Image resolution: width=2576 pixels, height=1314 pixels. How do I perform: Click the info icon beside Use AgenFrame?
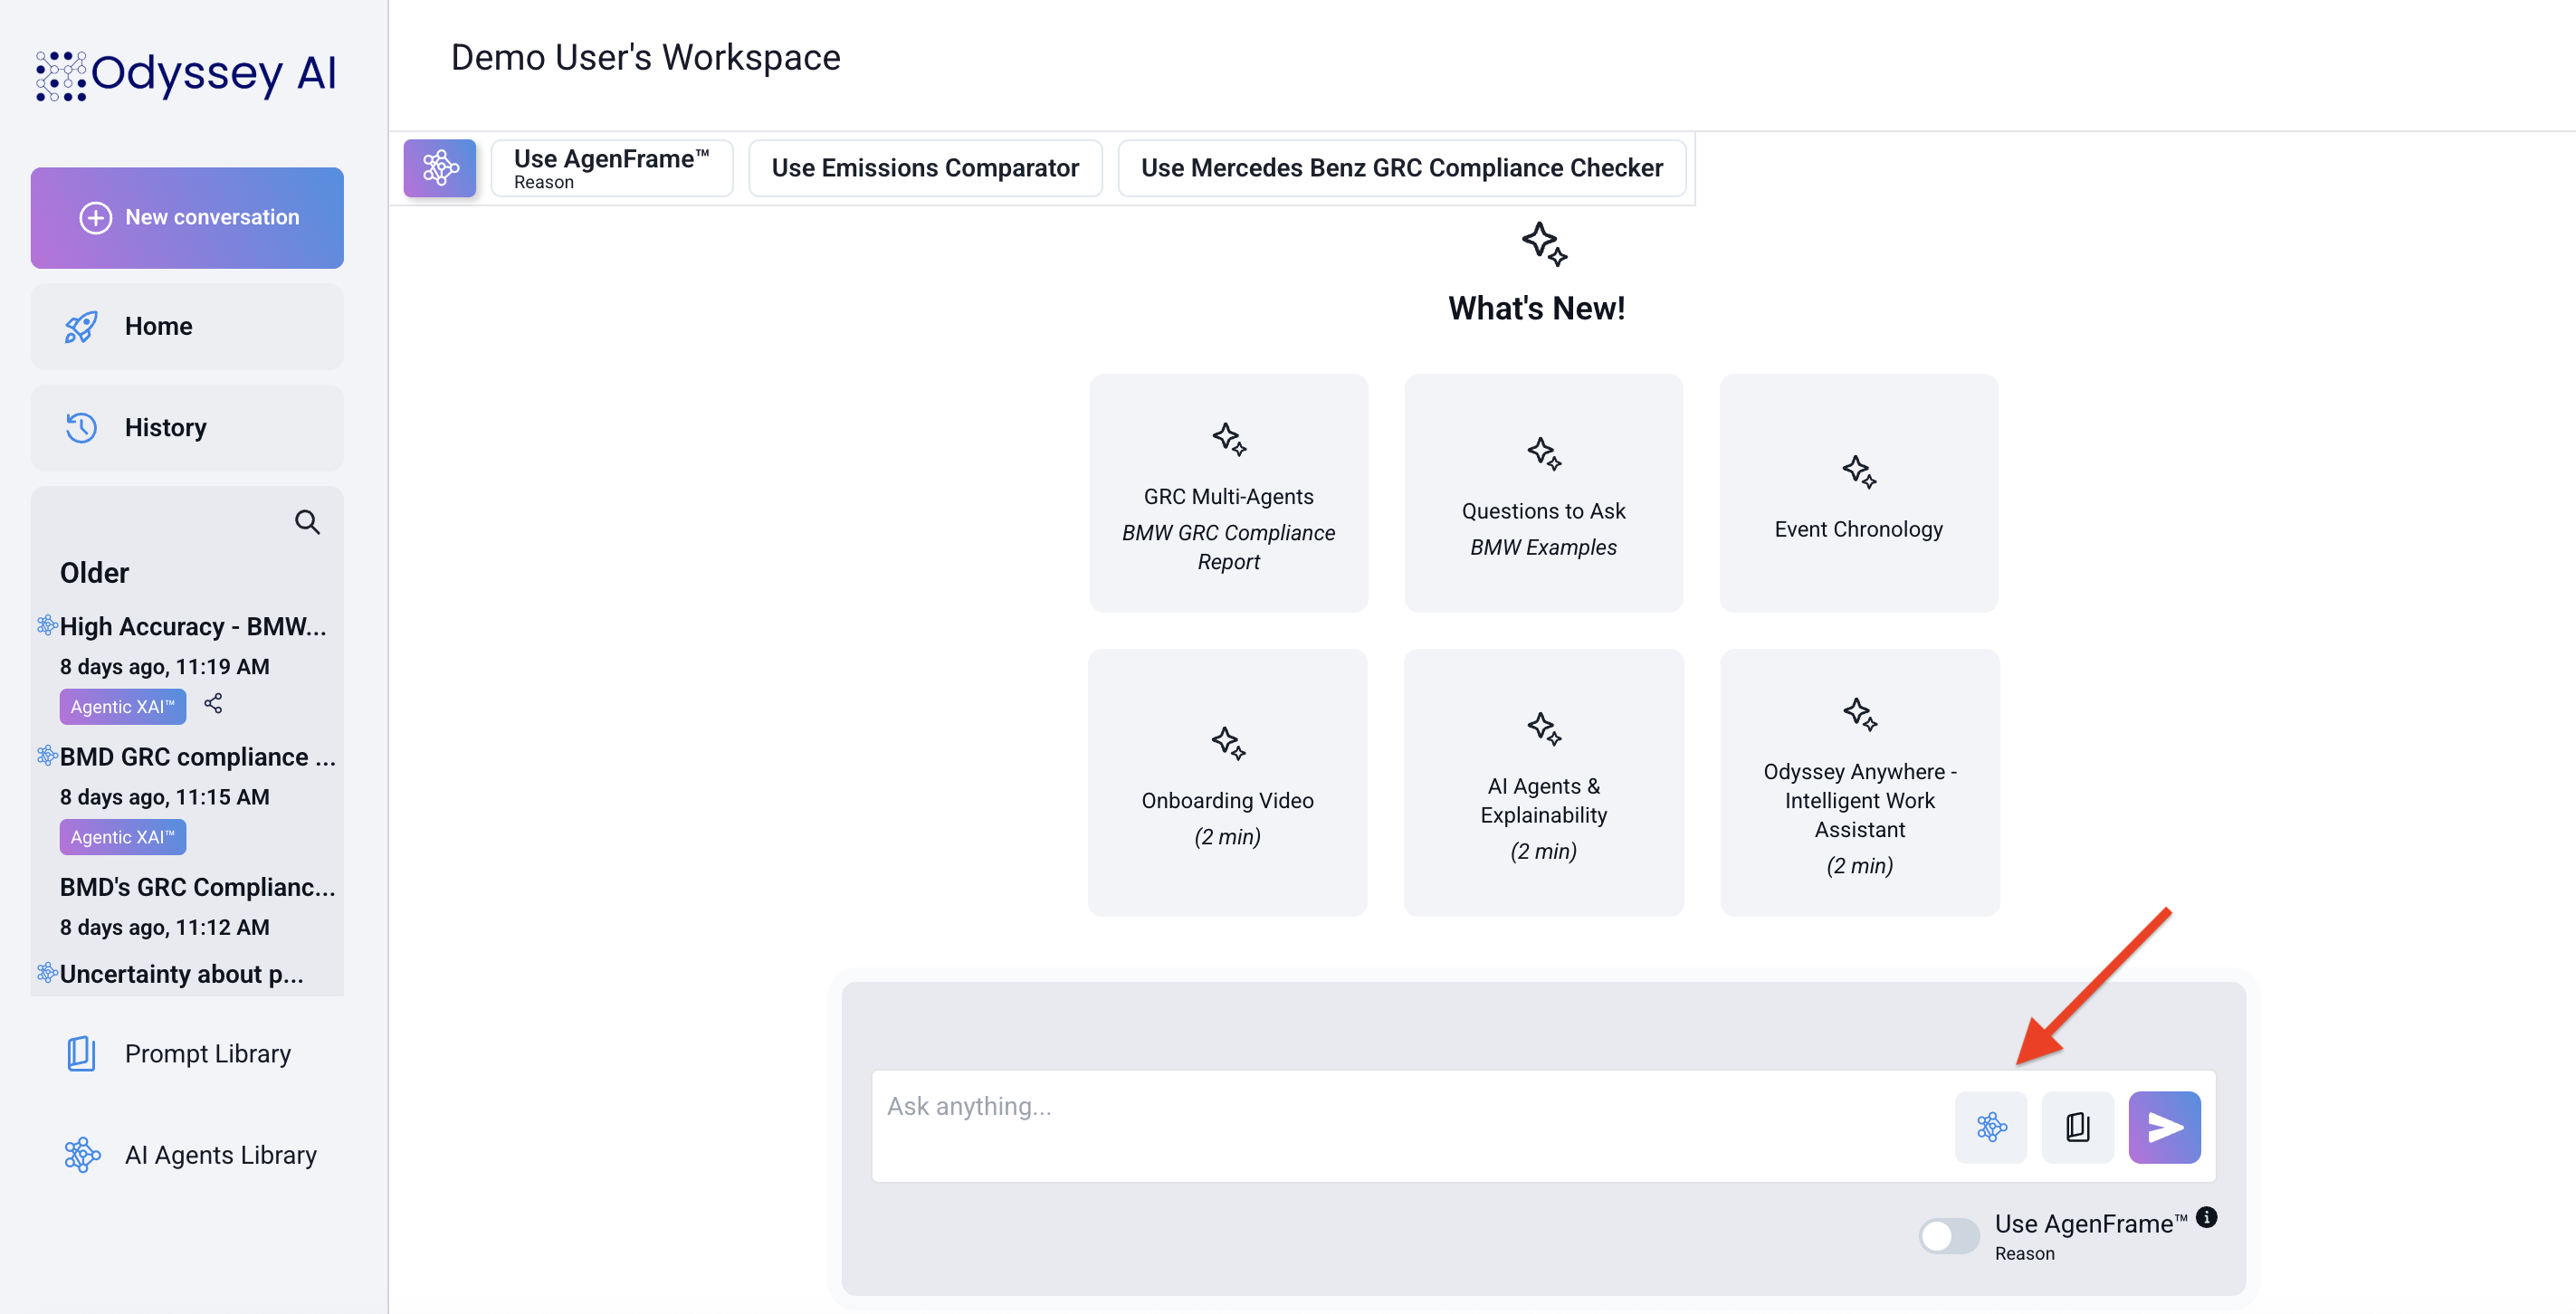[2207, 1217]
